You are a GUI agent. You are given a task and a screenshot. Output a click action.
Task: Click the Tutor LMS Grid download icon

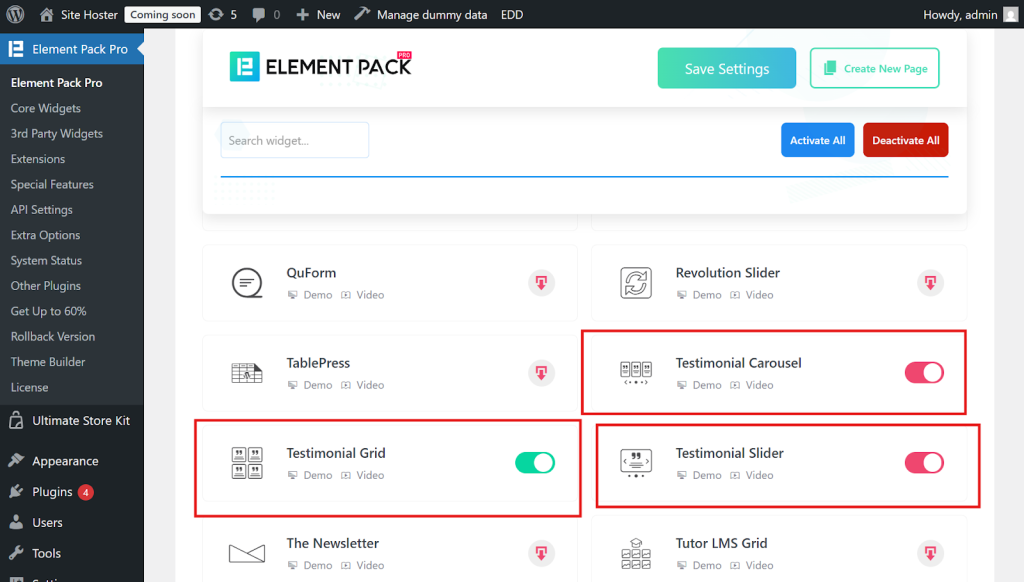(x=930, y=553)
